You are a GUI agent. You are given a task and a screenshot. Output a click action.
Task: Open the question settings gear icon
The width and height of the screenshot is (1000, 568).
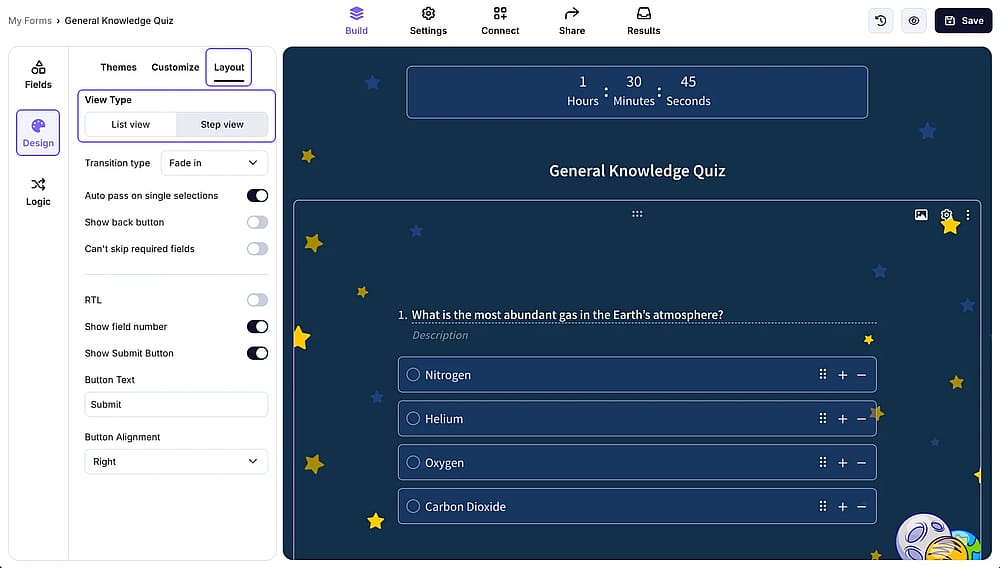tap(946, 215)
